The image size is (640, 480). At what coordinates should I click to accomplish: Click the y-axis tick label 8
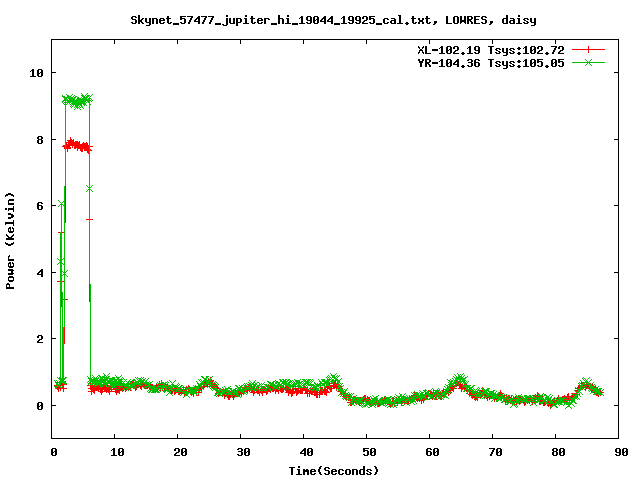point(40,140)
